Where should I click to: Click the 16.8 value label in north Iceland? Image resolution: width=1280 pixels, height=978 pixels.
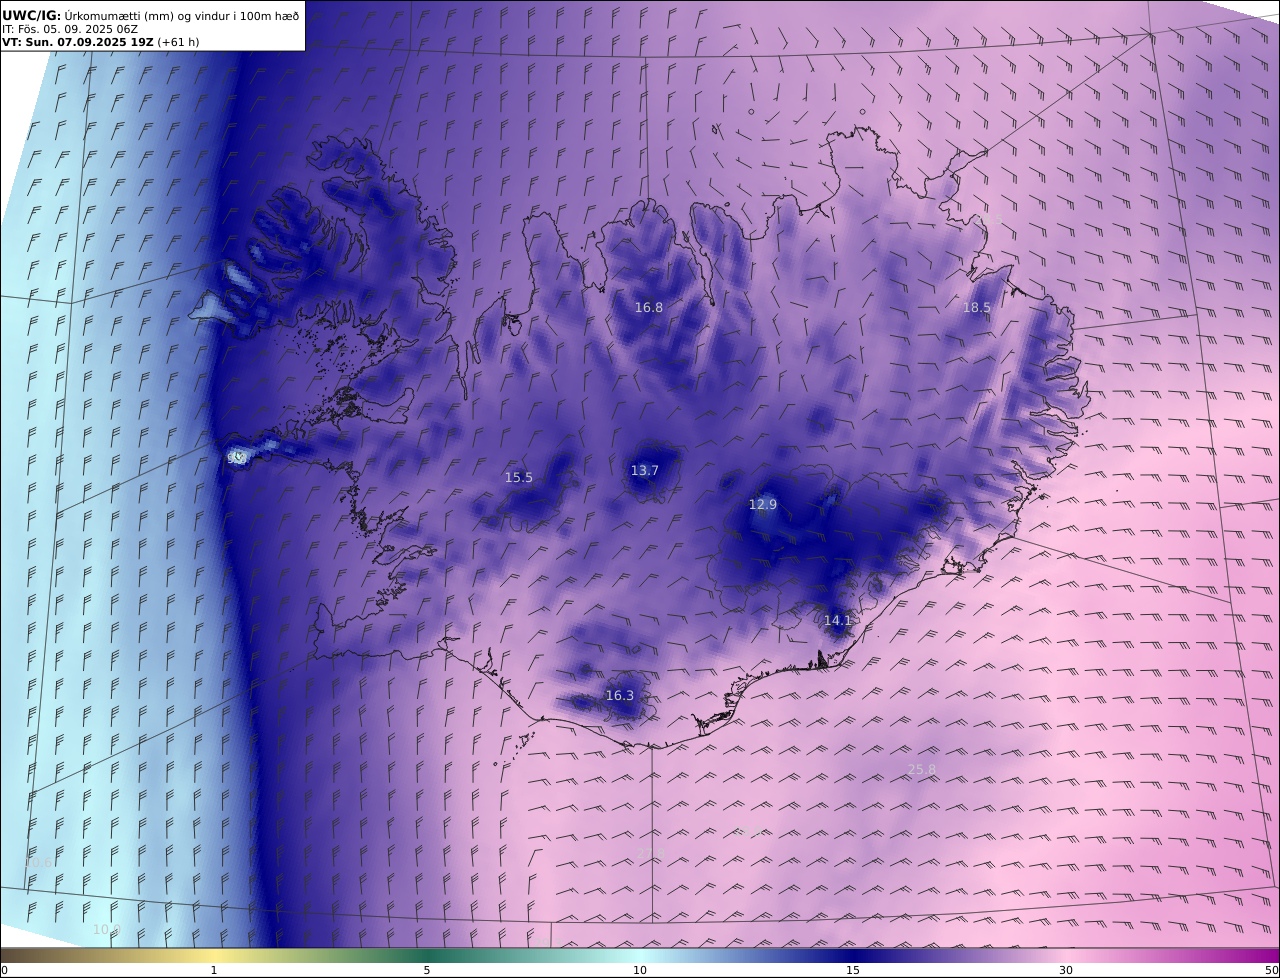[x=649, y=308]
